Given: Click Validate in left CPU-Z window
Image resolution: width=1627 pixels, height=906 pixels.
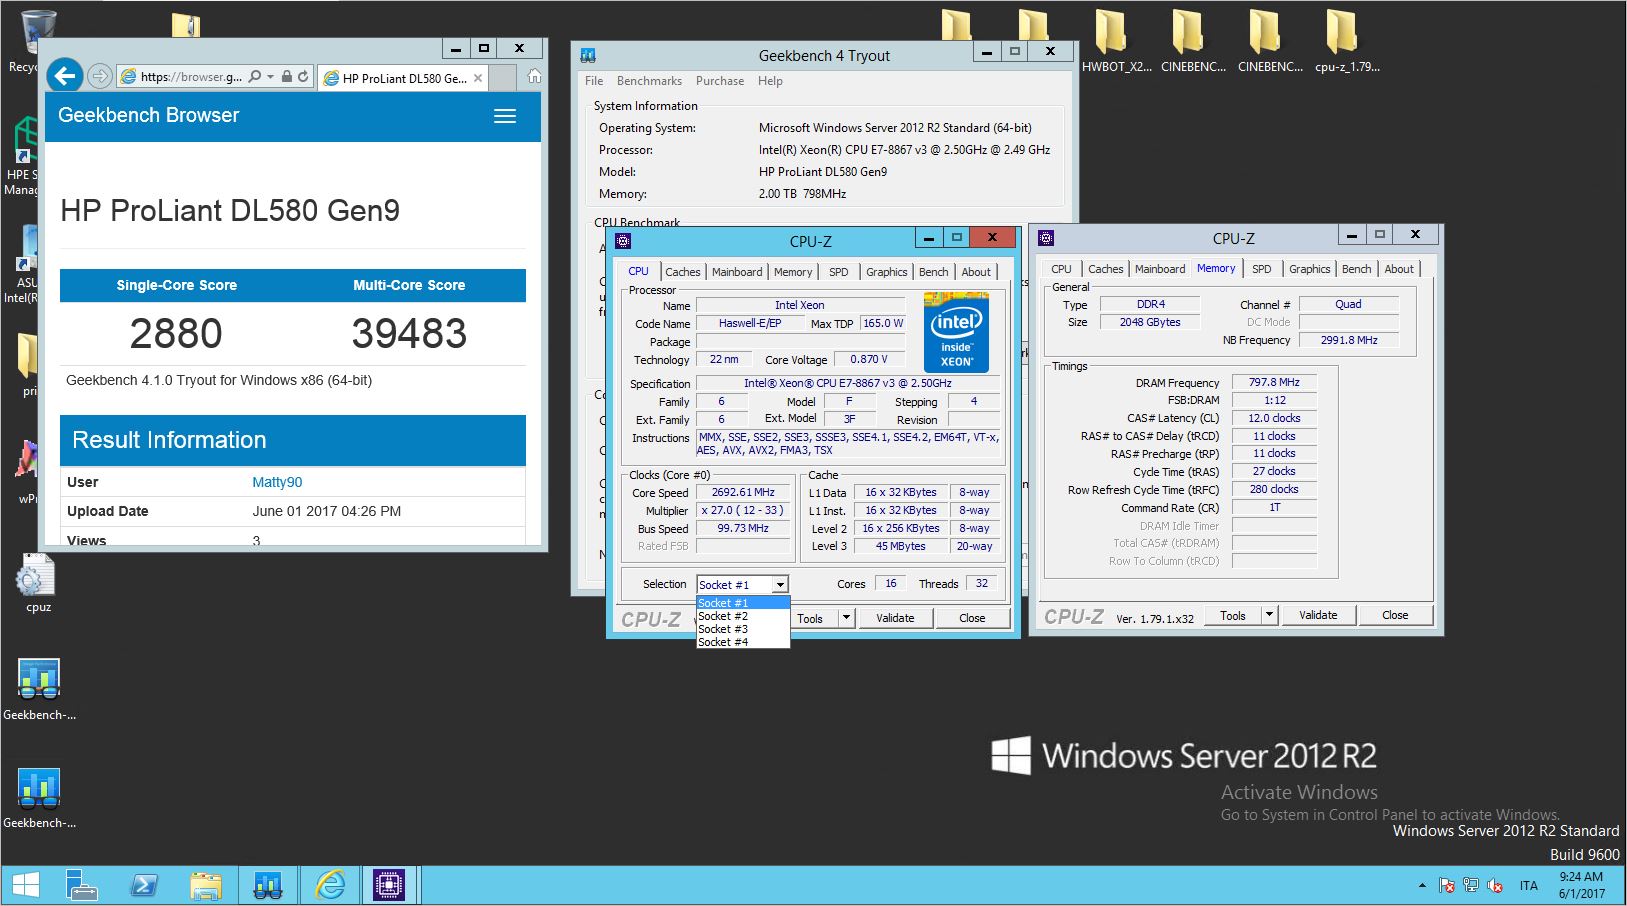Looking at the screenshot, I should (x=895, y=618).
